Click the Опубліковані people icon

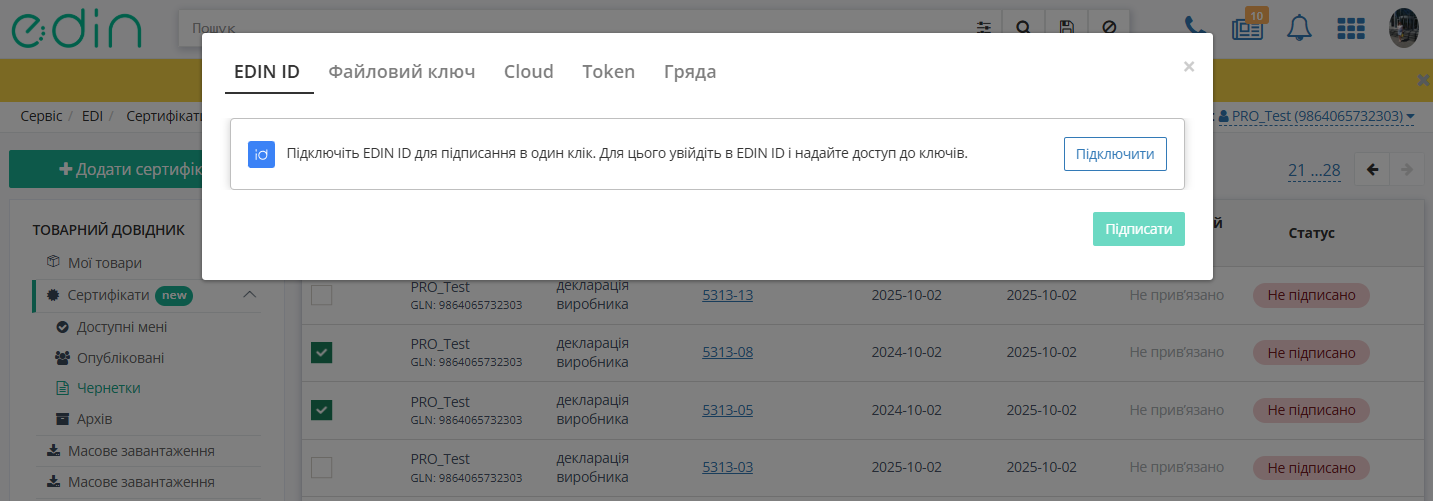click(x=62, y=358)
